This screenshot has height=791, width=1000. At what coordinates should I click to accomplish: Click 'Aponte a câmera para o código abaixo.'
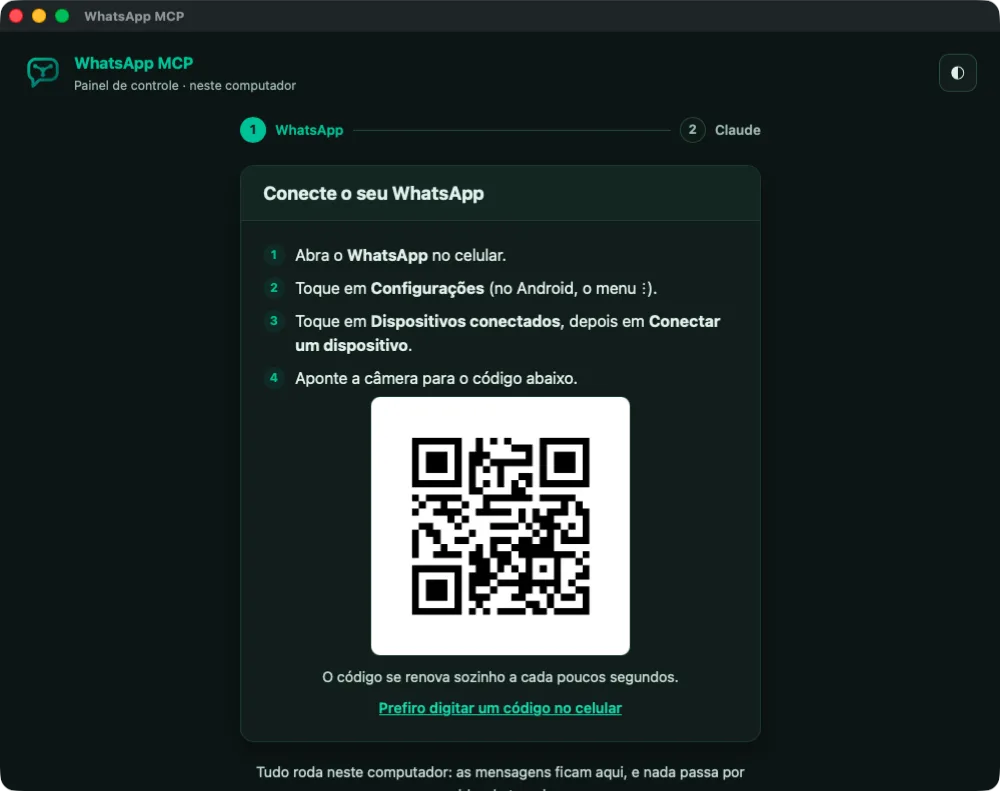tap(436, 378)
